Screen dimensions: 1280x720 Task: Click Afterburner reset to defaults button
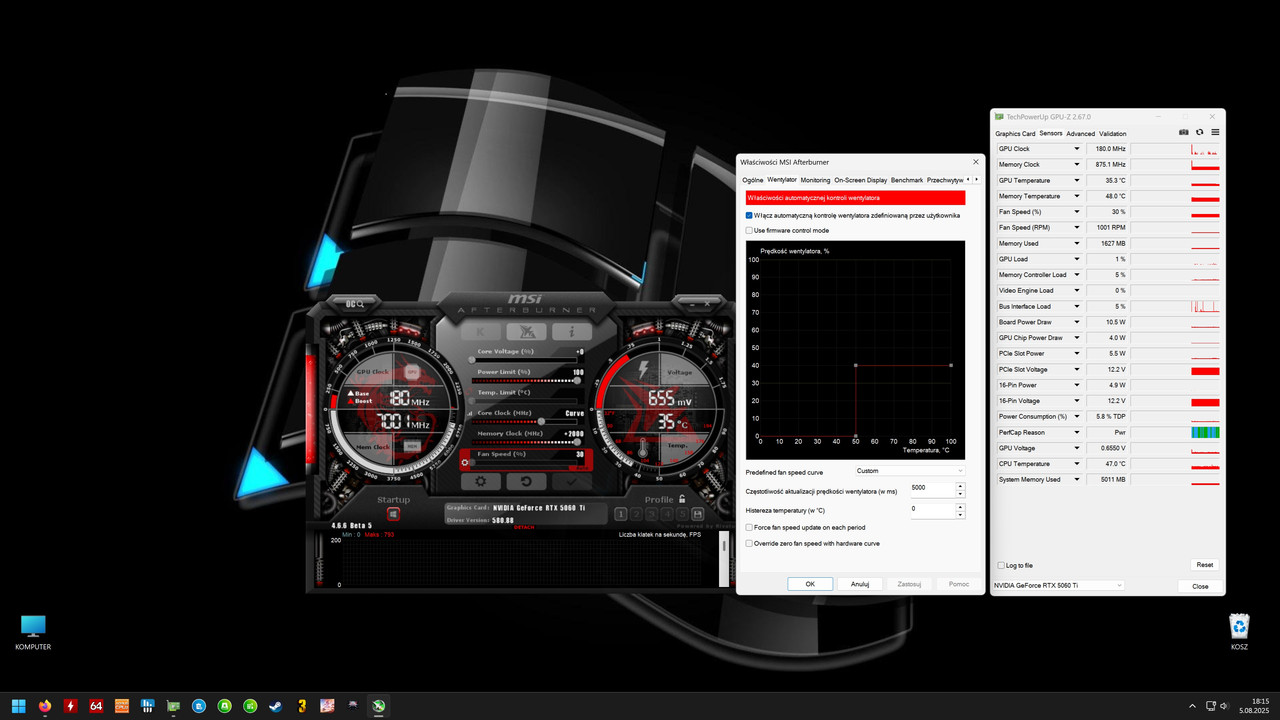pos(526,481)
